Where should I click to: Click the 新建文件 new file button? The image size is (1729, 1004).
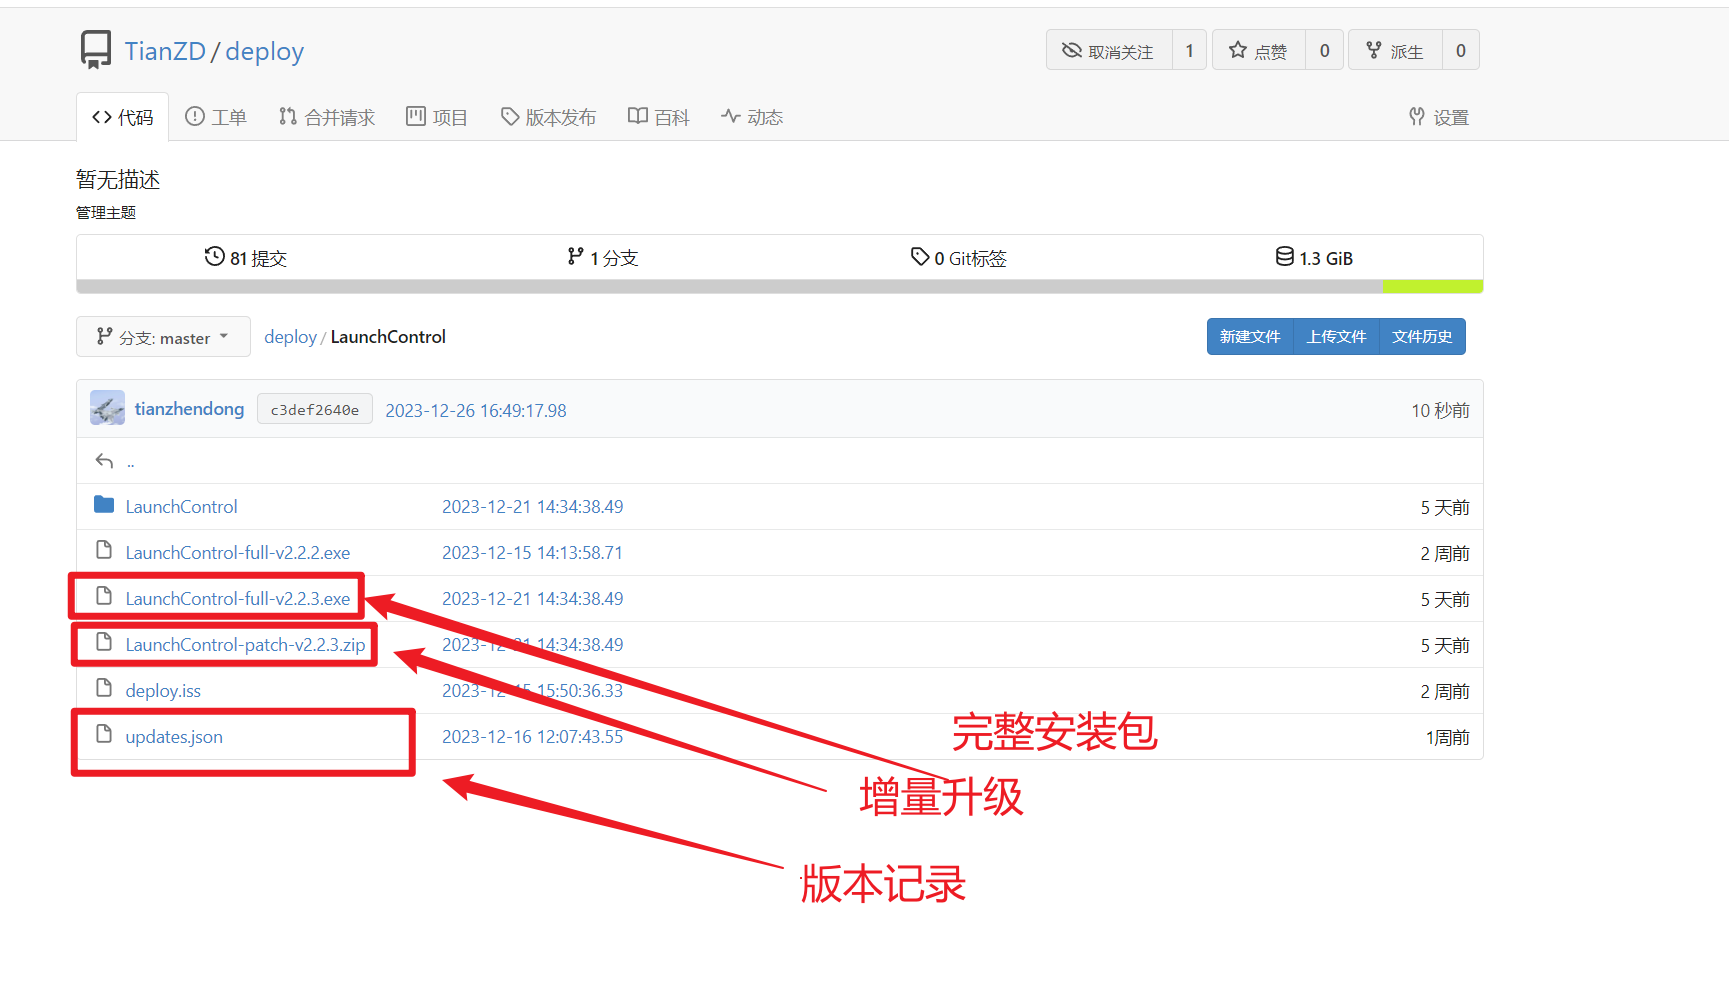(1249, 337)
